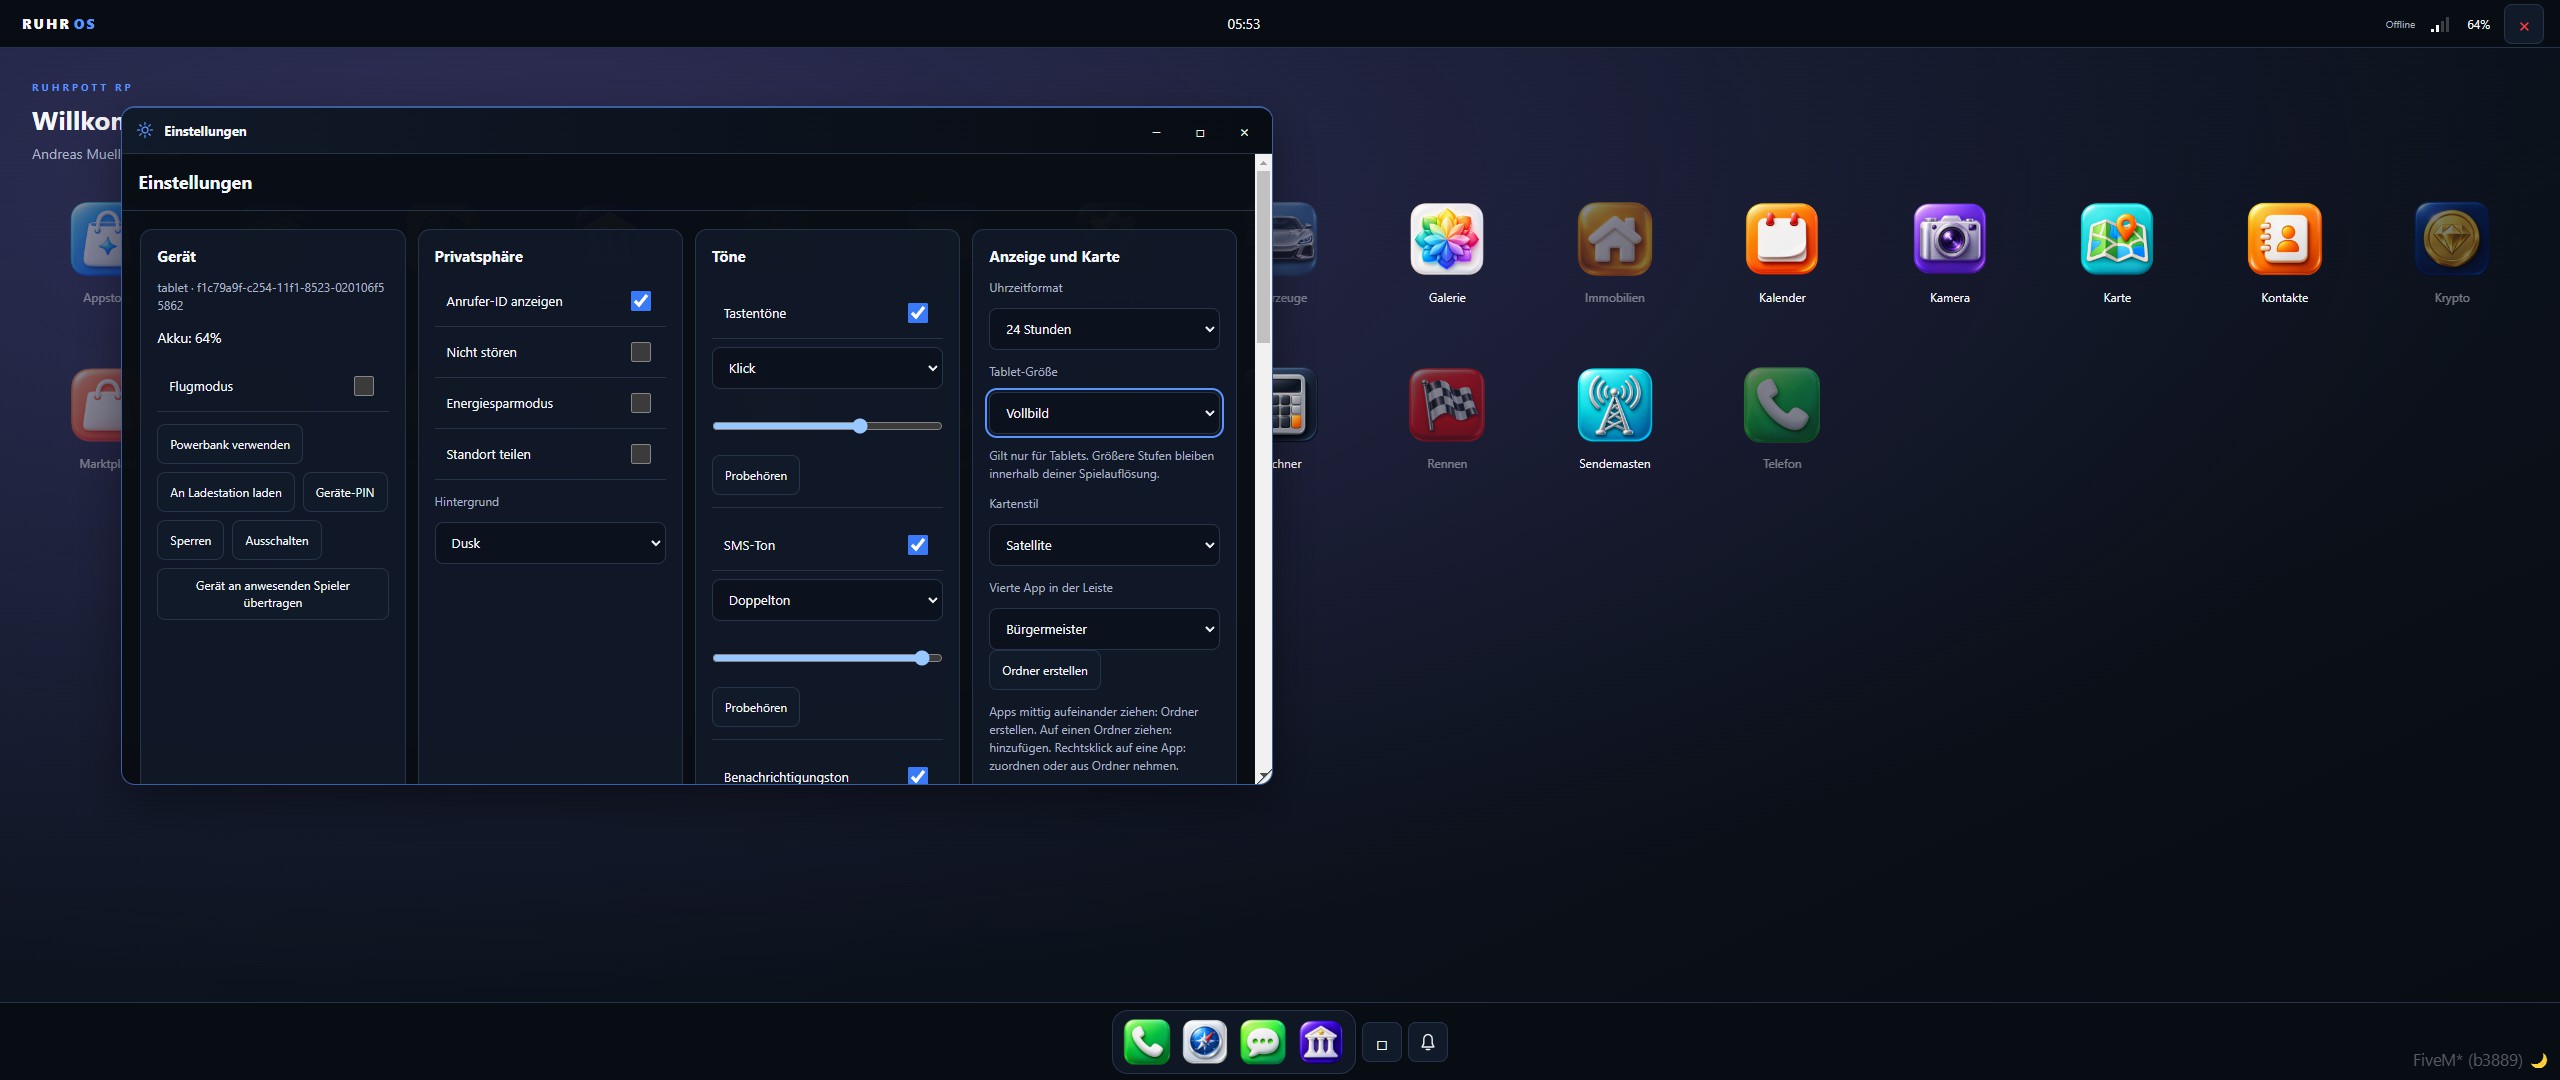Open the Uhrzeitformat 24 Stunden dropdown
The height and width of the screenshot is (1080, 2560).
[1104, 329]
